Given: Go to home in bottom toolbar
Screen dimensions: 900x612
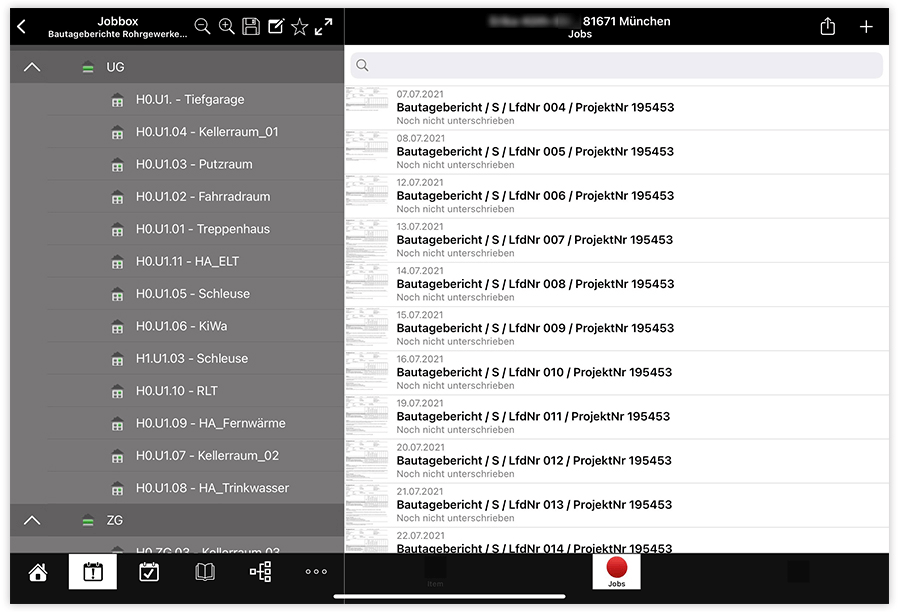Looking at the screenshot, I should pos(38,572).
